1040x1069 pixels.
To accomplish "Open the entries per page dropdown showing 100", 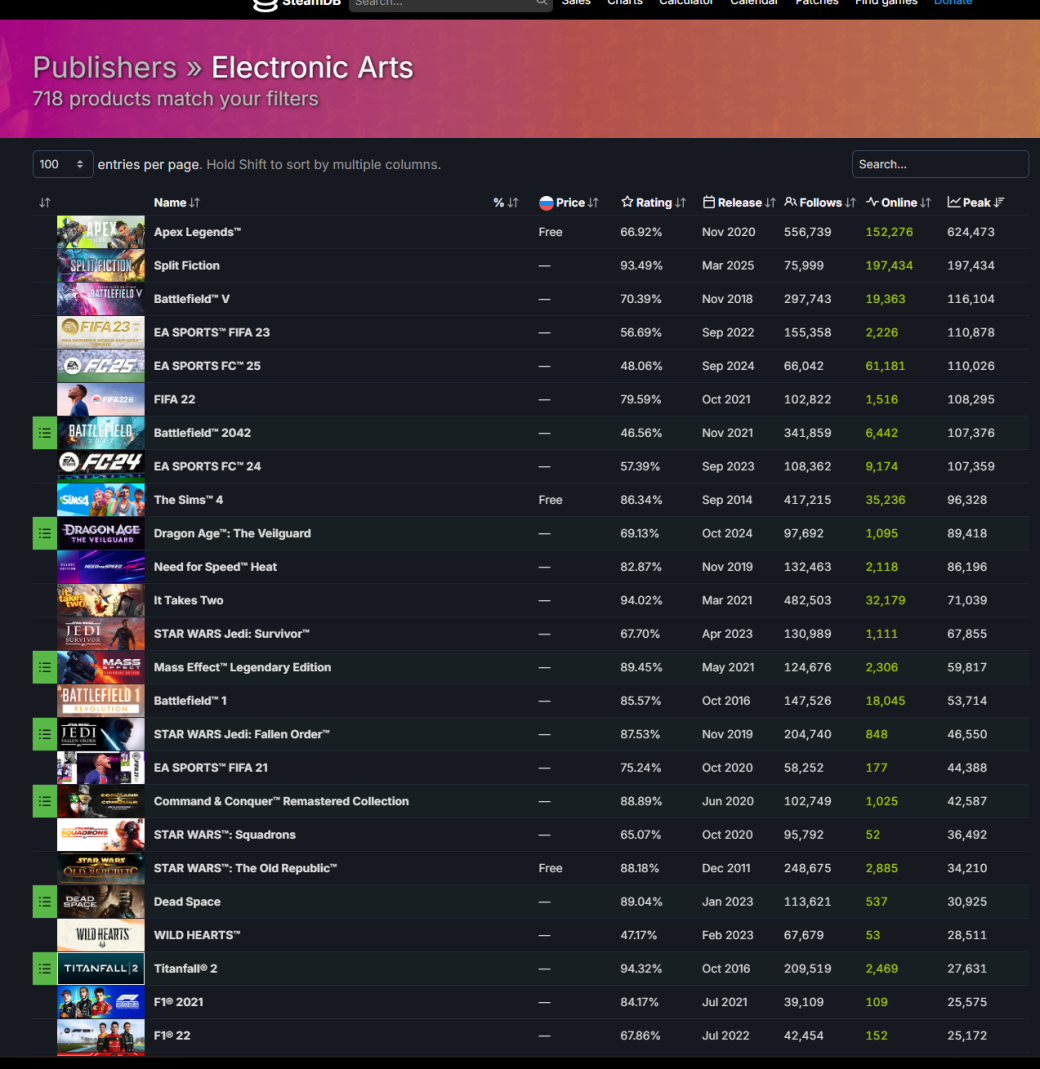I will (63, 164).
